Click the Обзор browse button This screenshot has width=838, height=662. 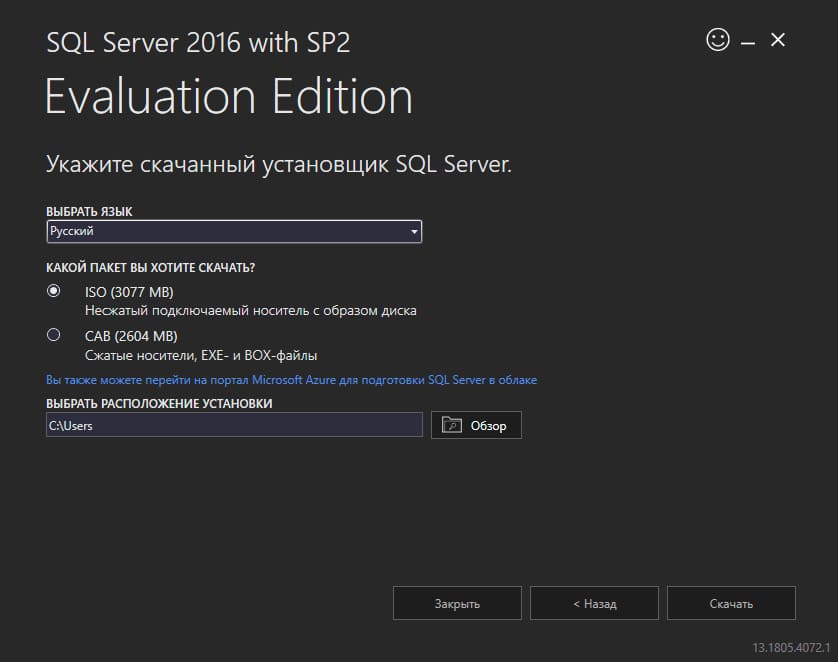coord(476,425)
